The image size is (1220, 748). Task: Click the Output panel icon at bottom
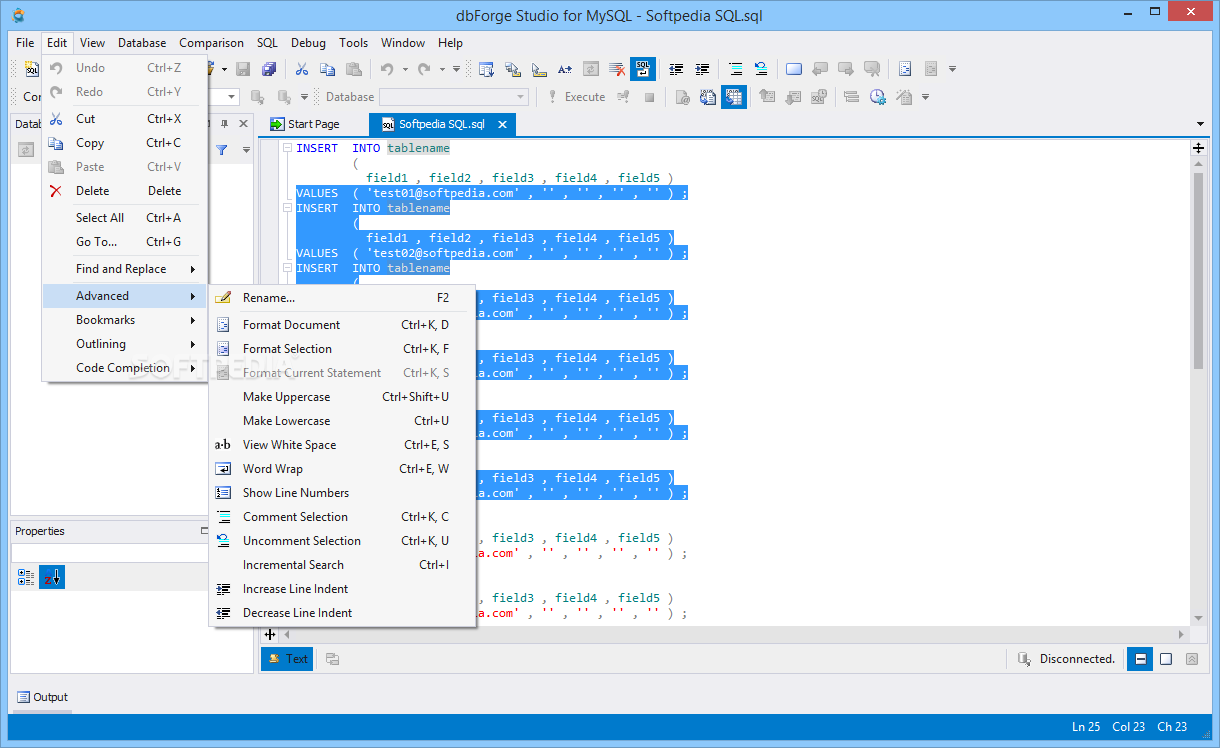point(23,697)
